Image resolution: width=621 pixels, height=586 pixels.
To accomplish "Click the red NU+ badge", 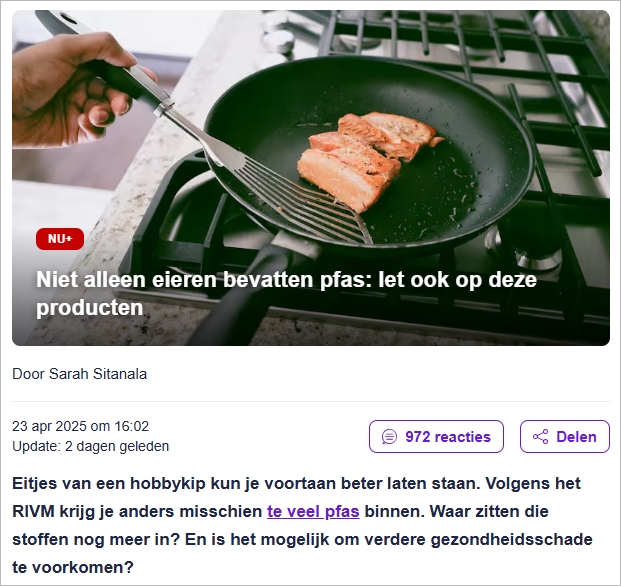I will tap(60, 239).
